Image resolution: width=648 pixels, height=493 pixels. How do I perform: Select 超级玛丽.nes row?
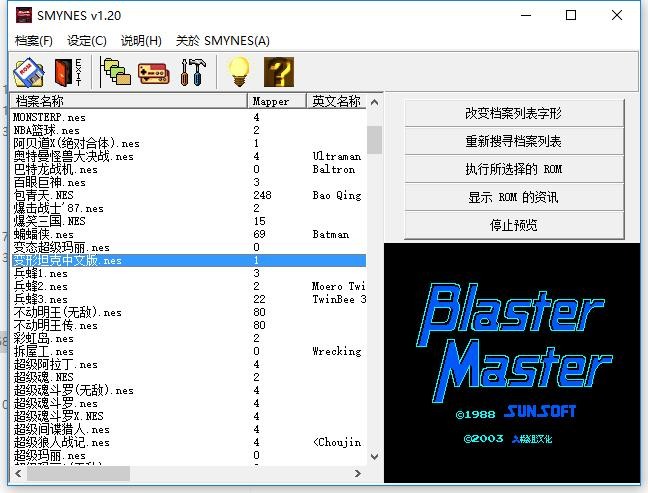[x=188, y=455]
